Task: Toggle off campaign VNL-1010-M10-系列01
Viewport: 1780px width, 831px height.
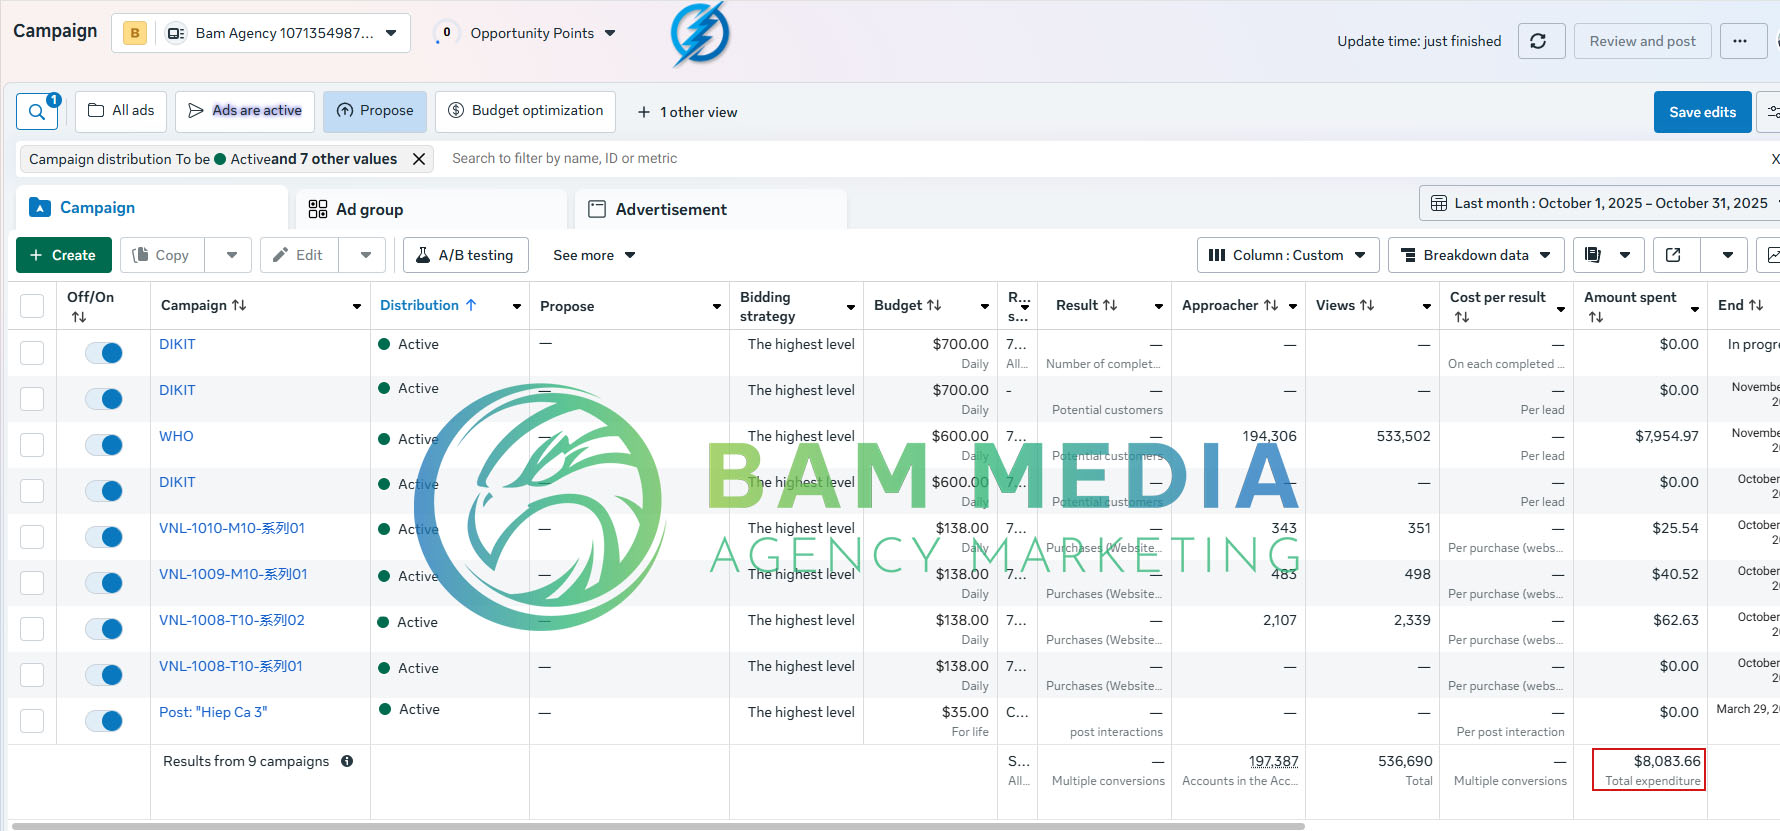Action: [104, 537]
